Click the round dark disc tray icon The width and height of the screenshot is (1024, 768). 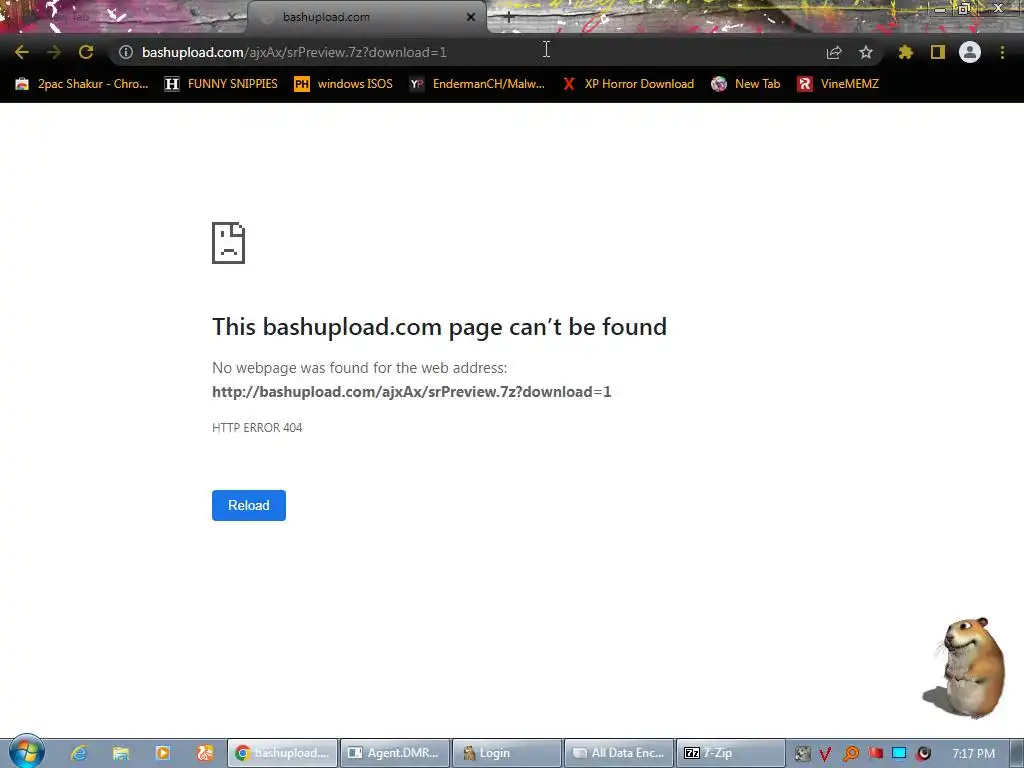[923, 754]
